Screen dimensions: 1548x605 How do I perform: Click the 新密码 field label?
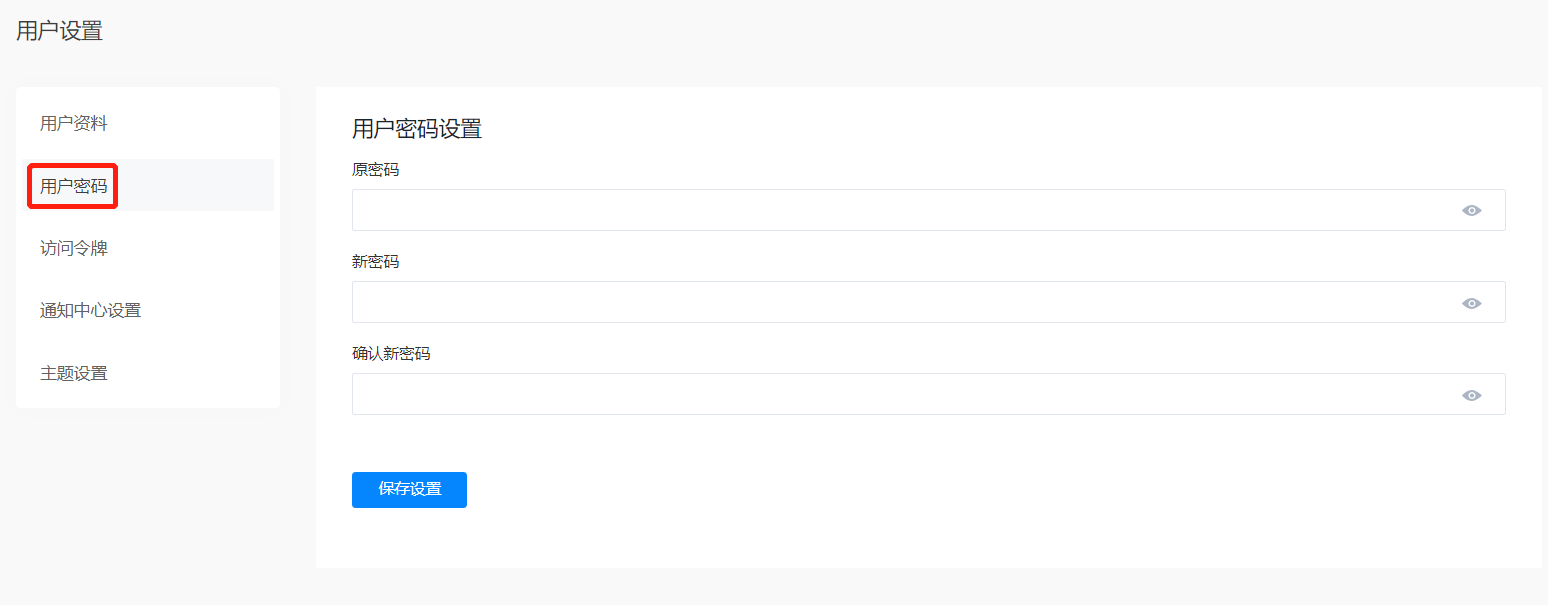(x=375, y=262)
